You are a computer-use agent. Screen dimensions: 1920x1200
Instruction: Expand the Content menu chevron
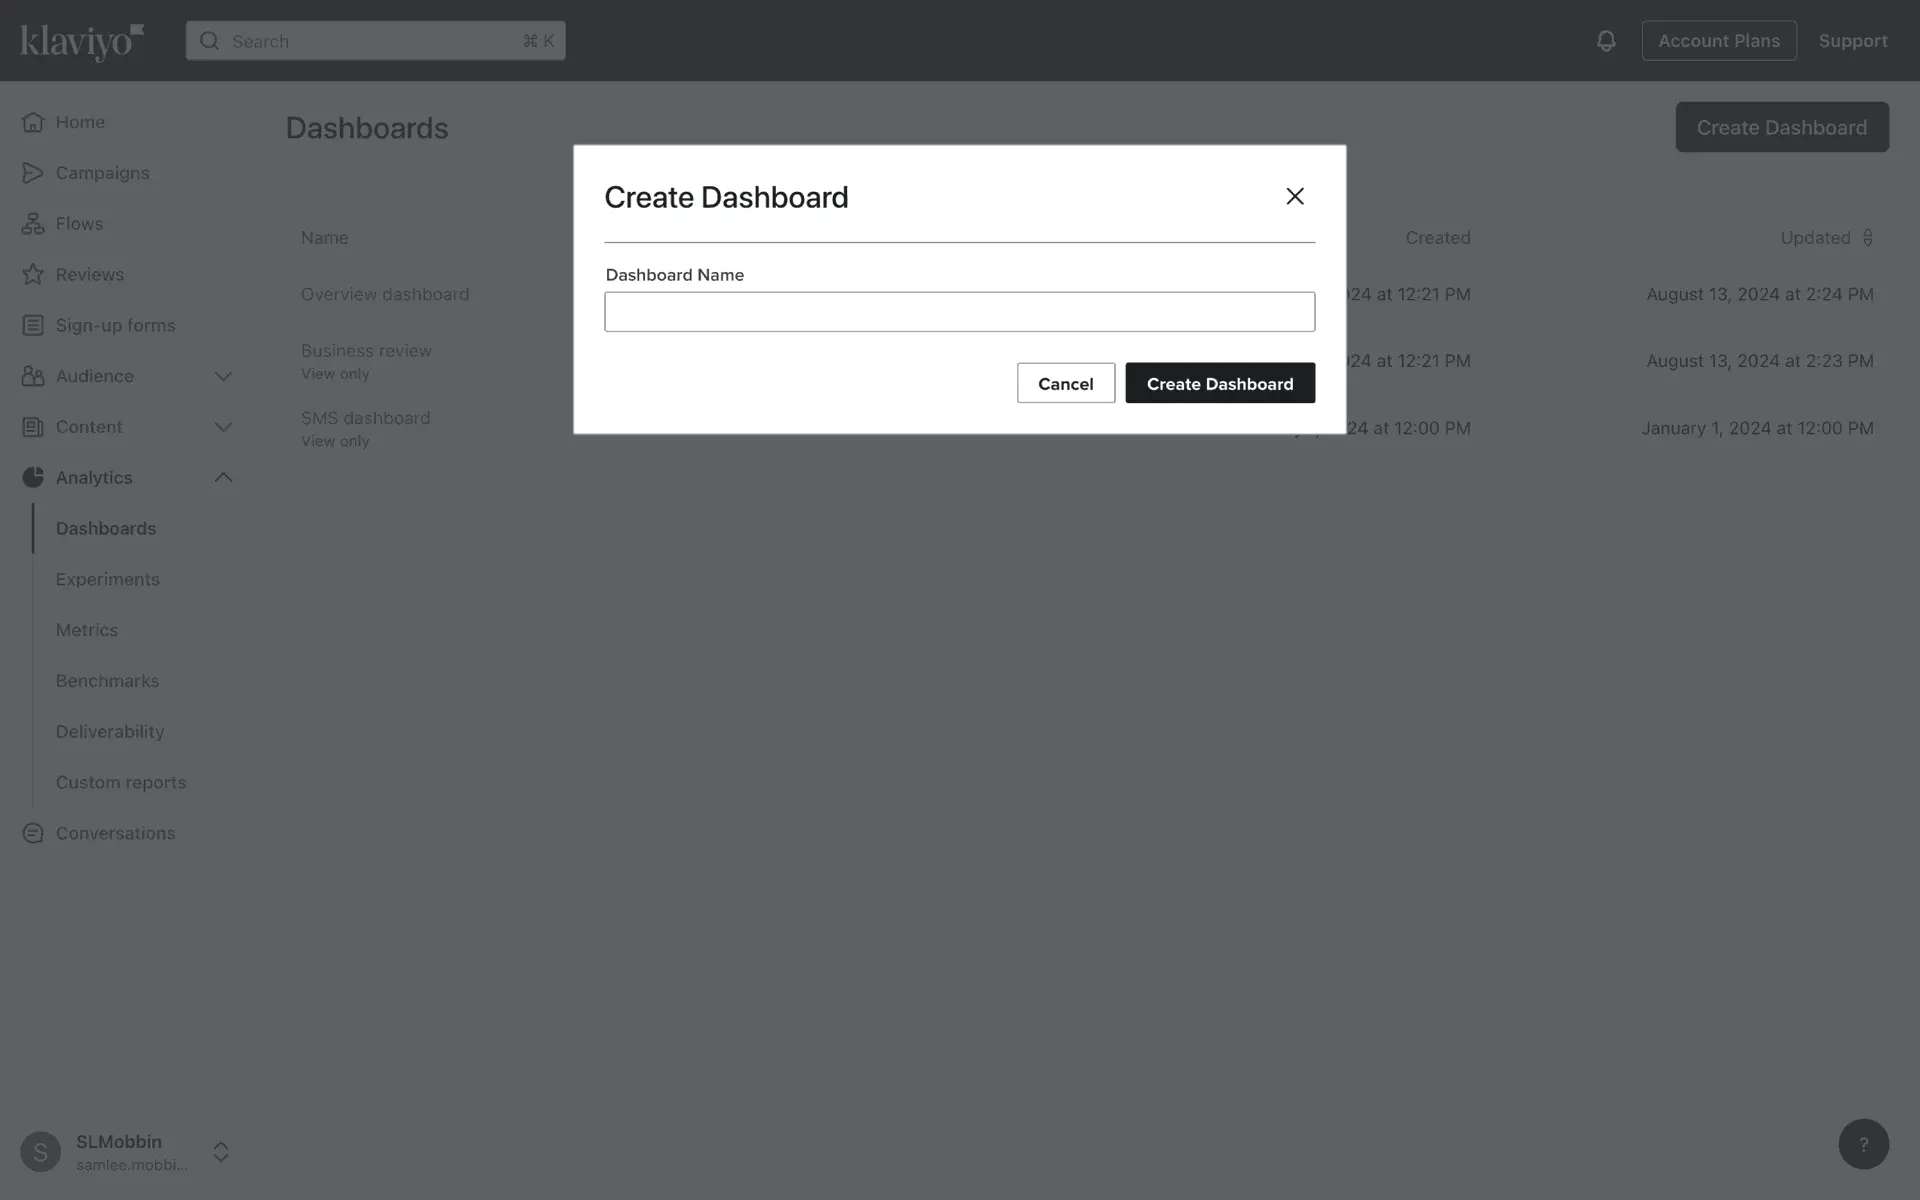(x=223, y=427)
